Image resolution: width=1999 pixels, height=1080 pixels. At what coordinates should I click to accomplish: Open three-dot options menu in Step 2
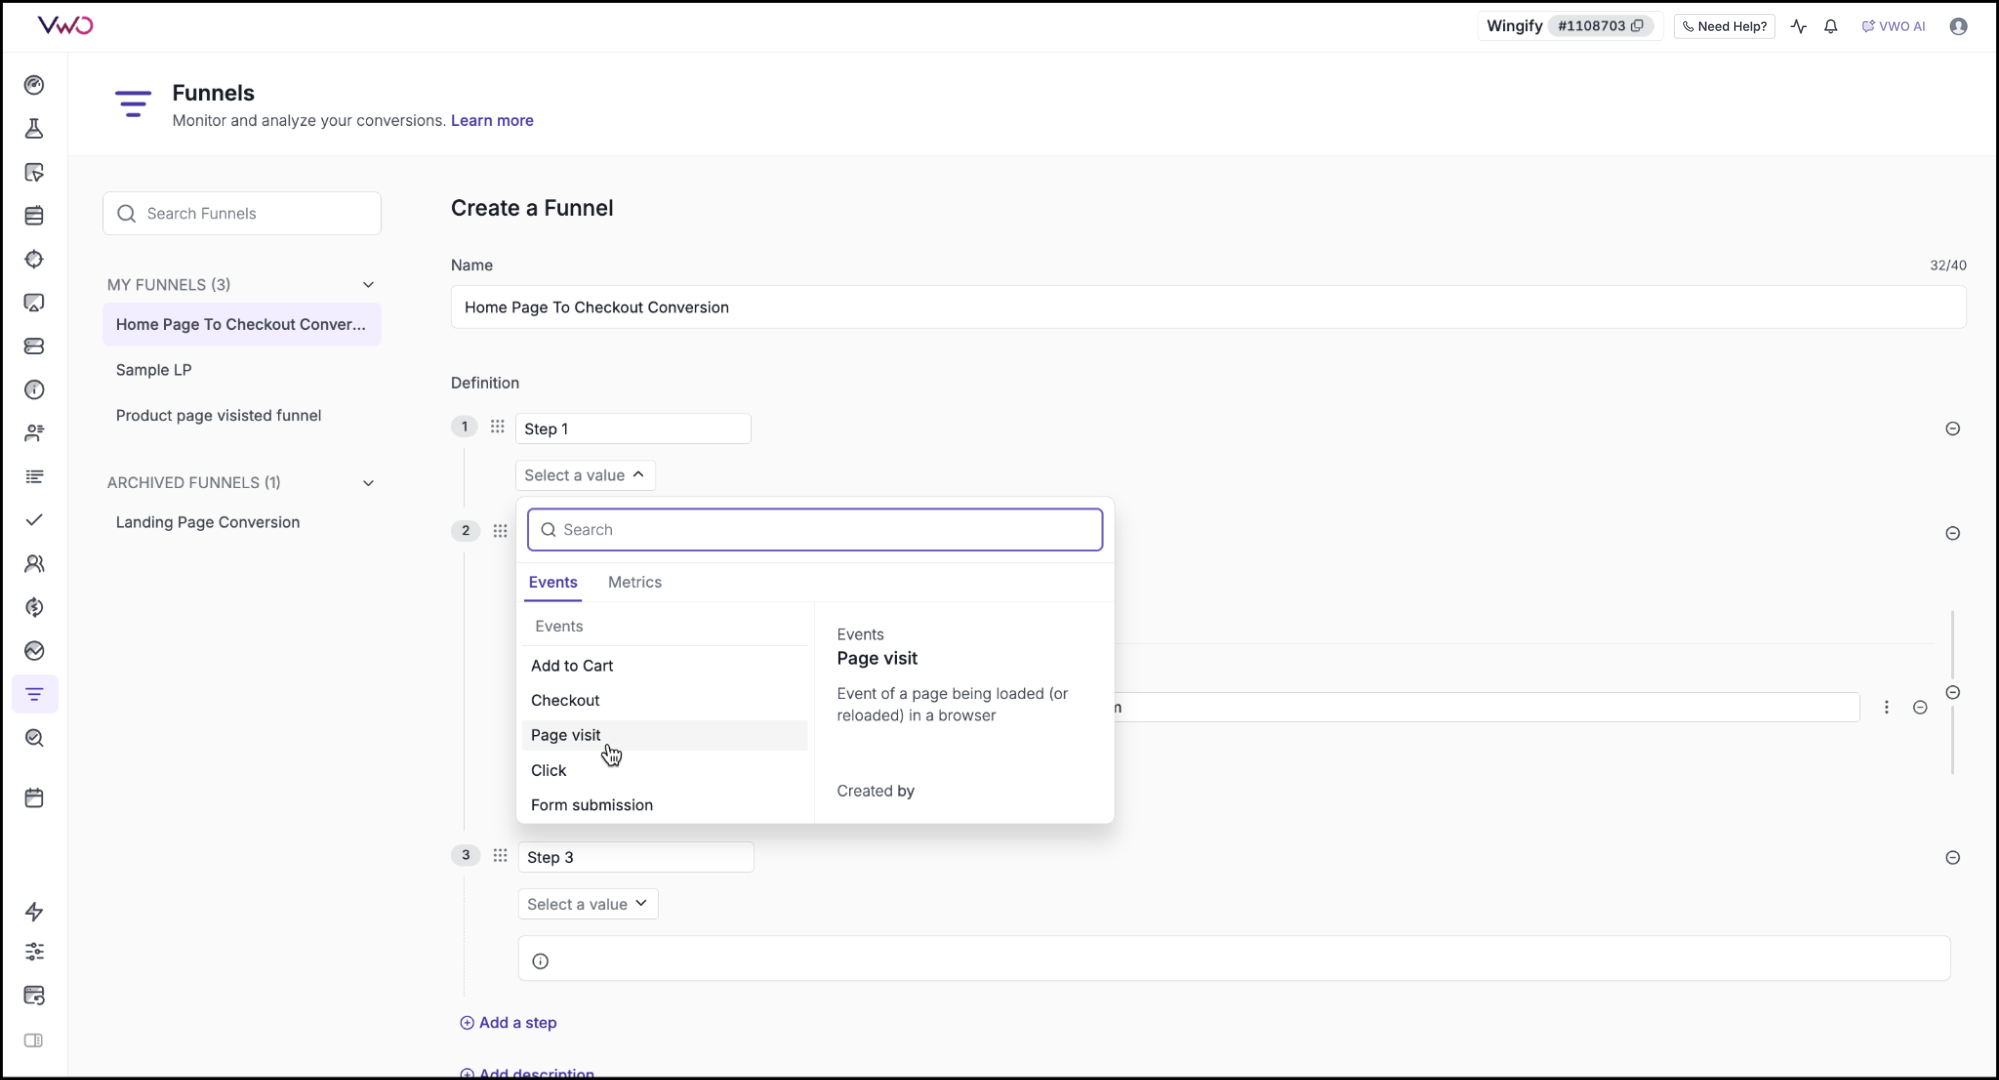tap(1886, 707)
